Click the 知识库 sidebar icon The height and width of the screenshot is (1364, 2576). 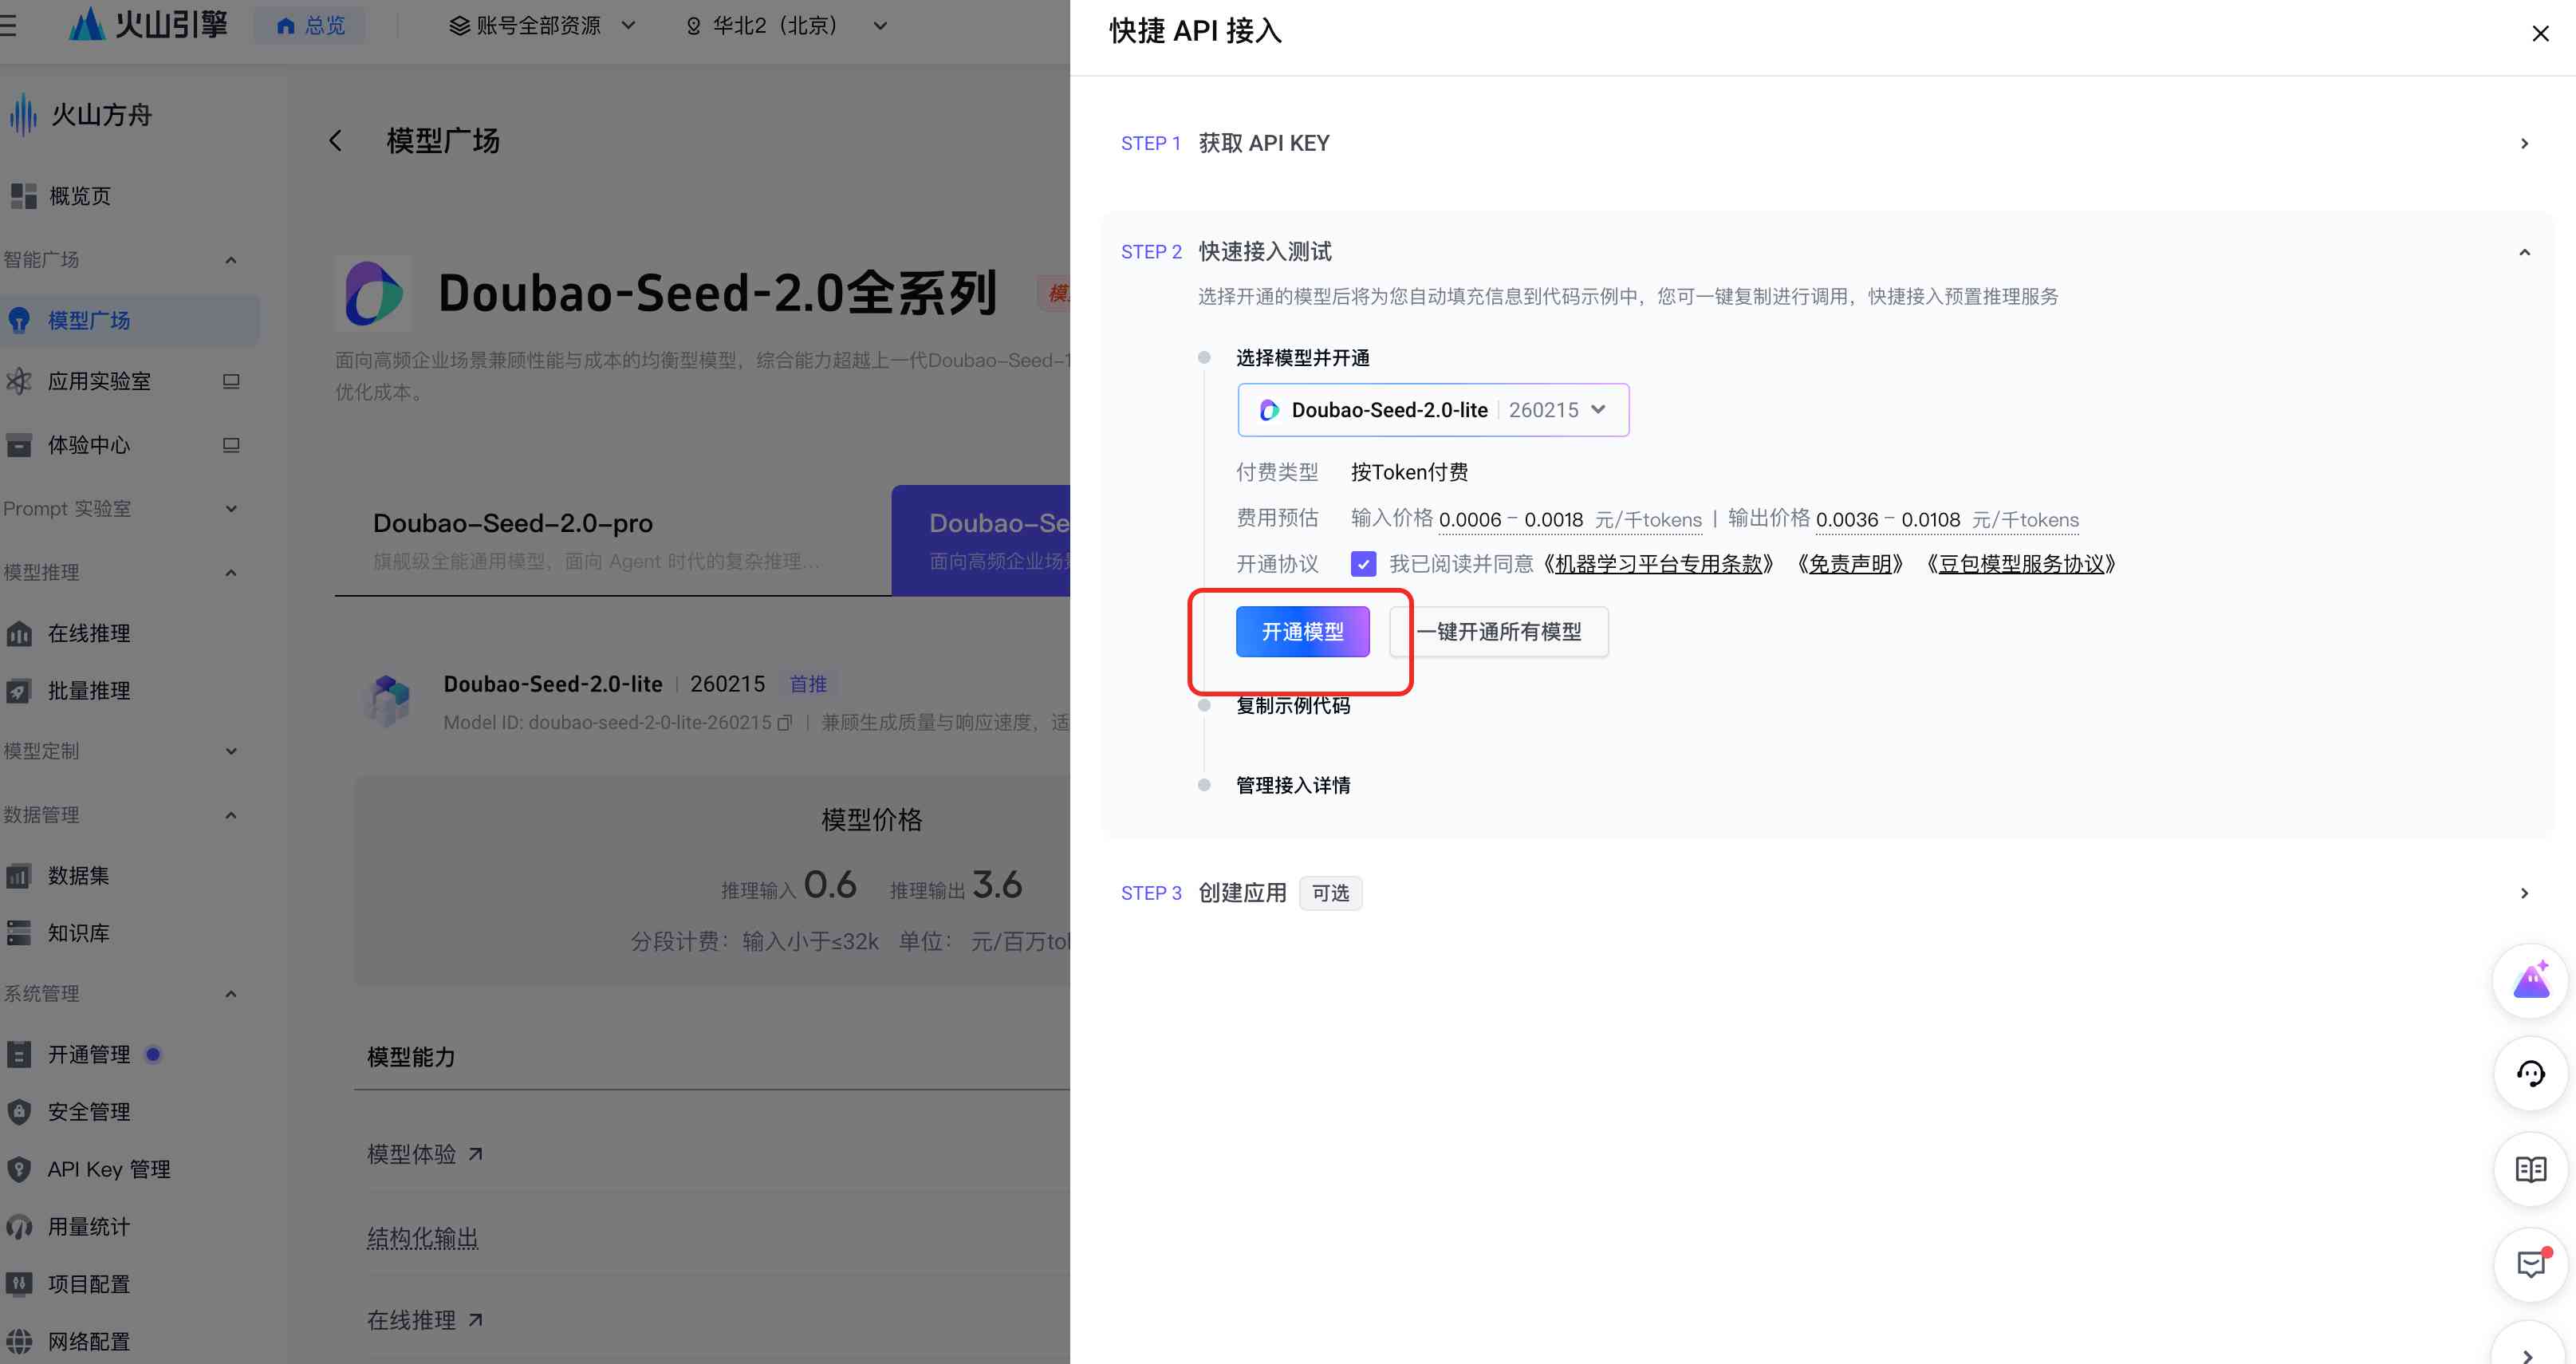[19, 933]
